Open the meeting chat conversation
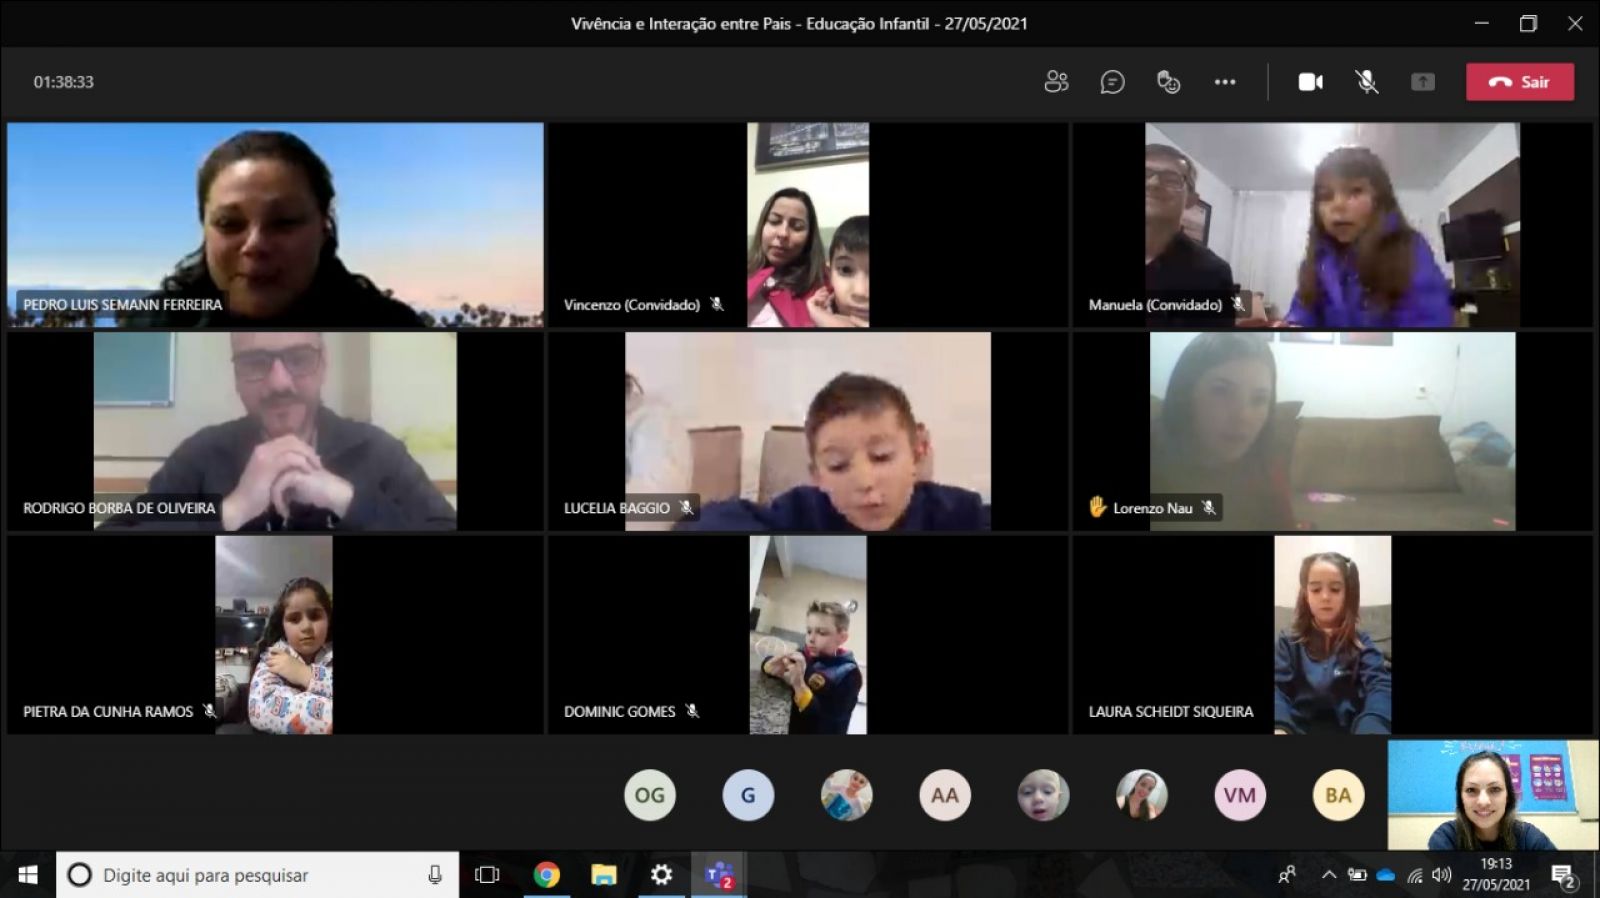 click(x=1112, y=82)
